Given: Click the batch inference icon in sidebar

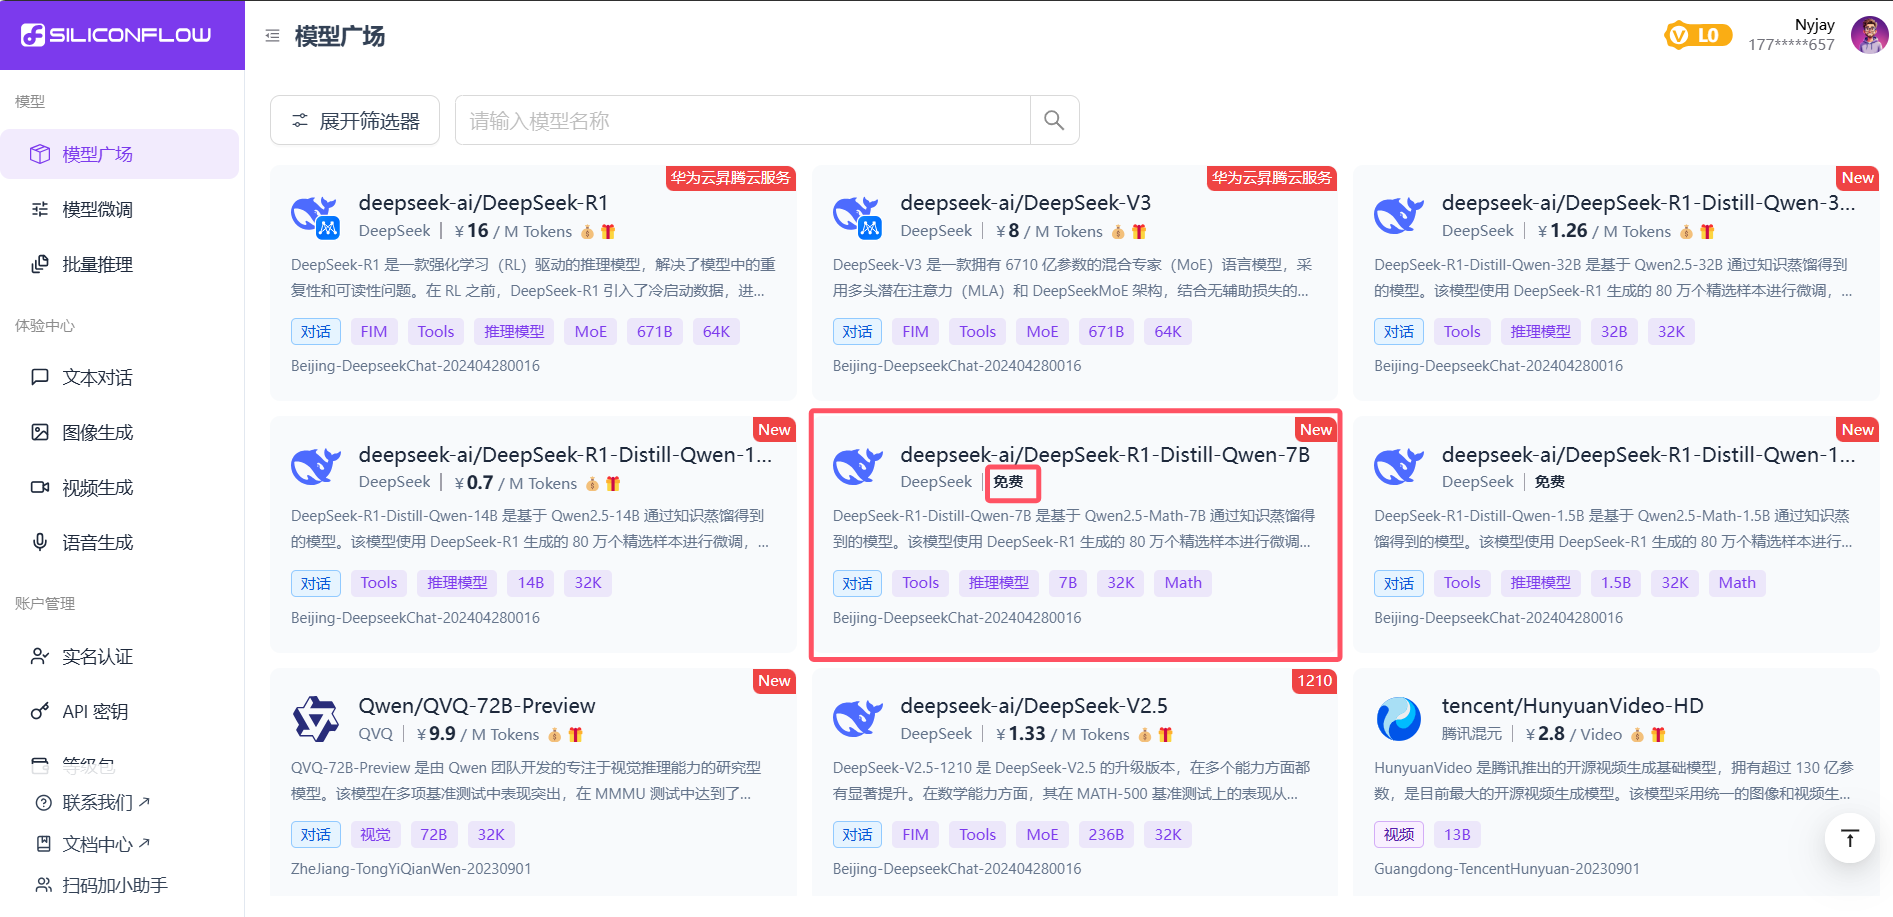Looking at the screenshot, I should [40, 264].
